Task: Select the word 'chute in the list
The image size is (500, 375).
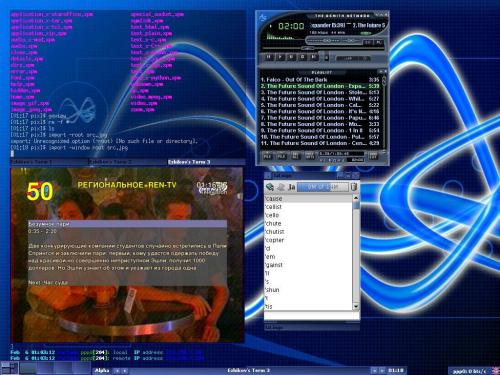Action: point(308,223)
